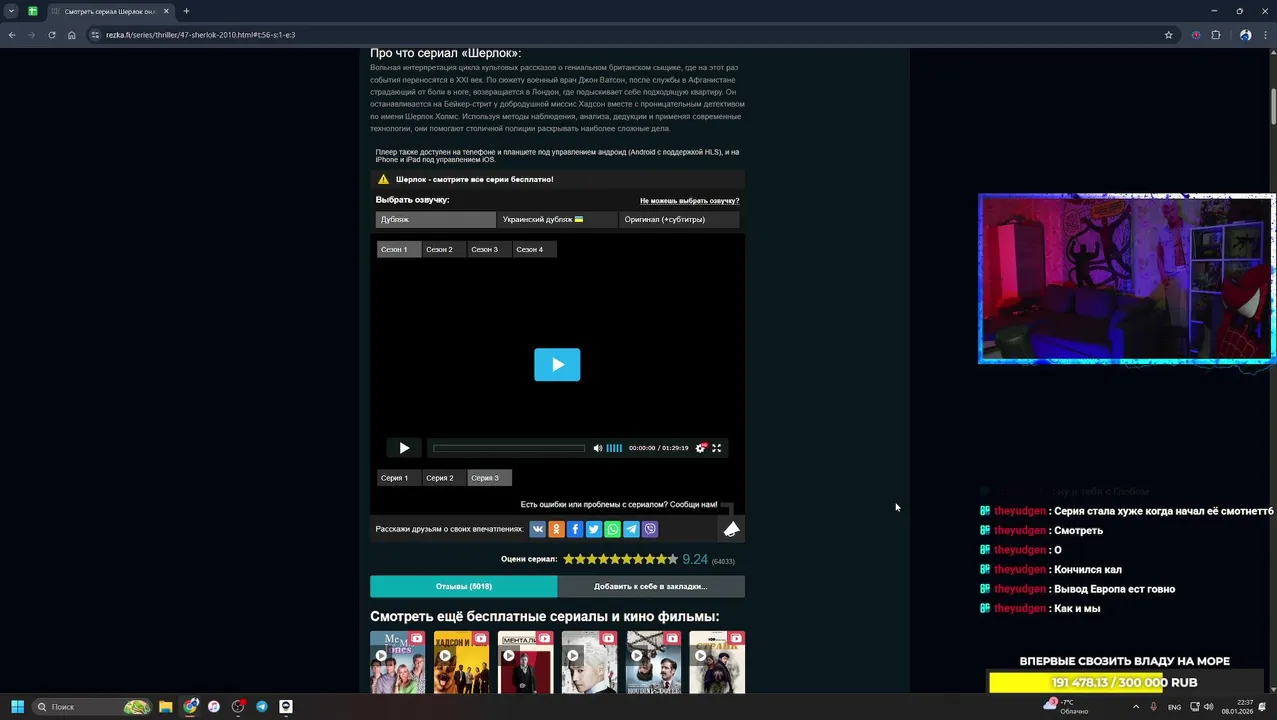Open the Extensions puzzle menu
The width and height of the screenshot is (1277, 720).
[x=1216, y=35]
